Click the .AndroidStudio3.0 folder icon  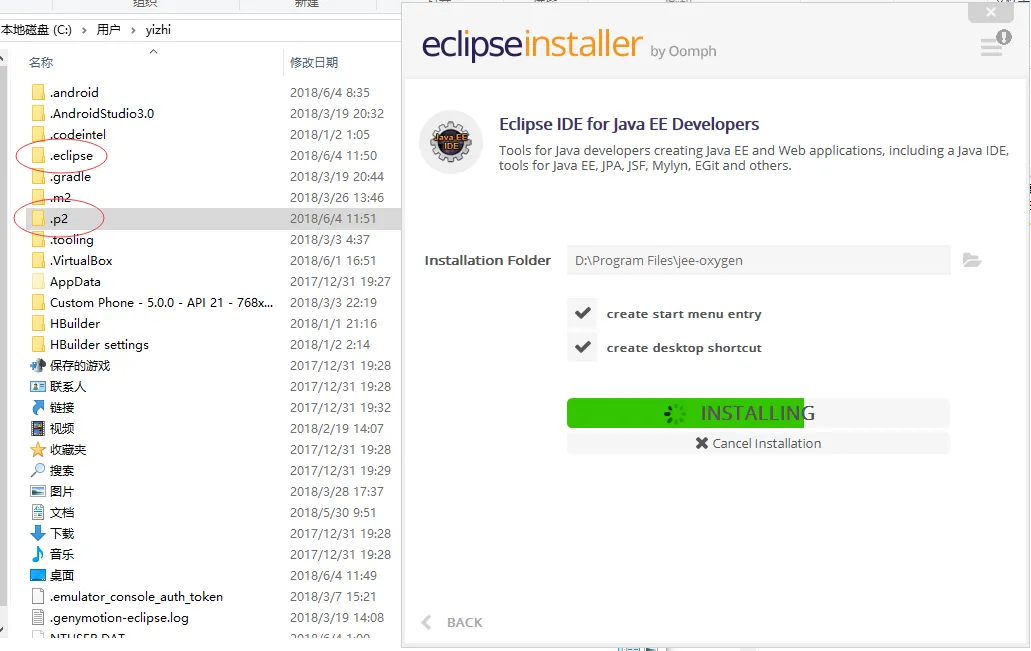[x=38, y=114]
